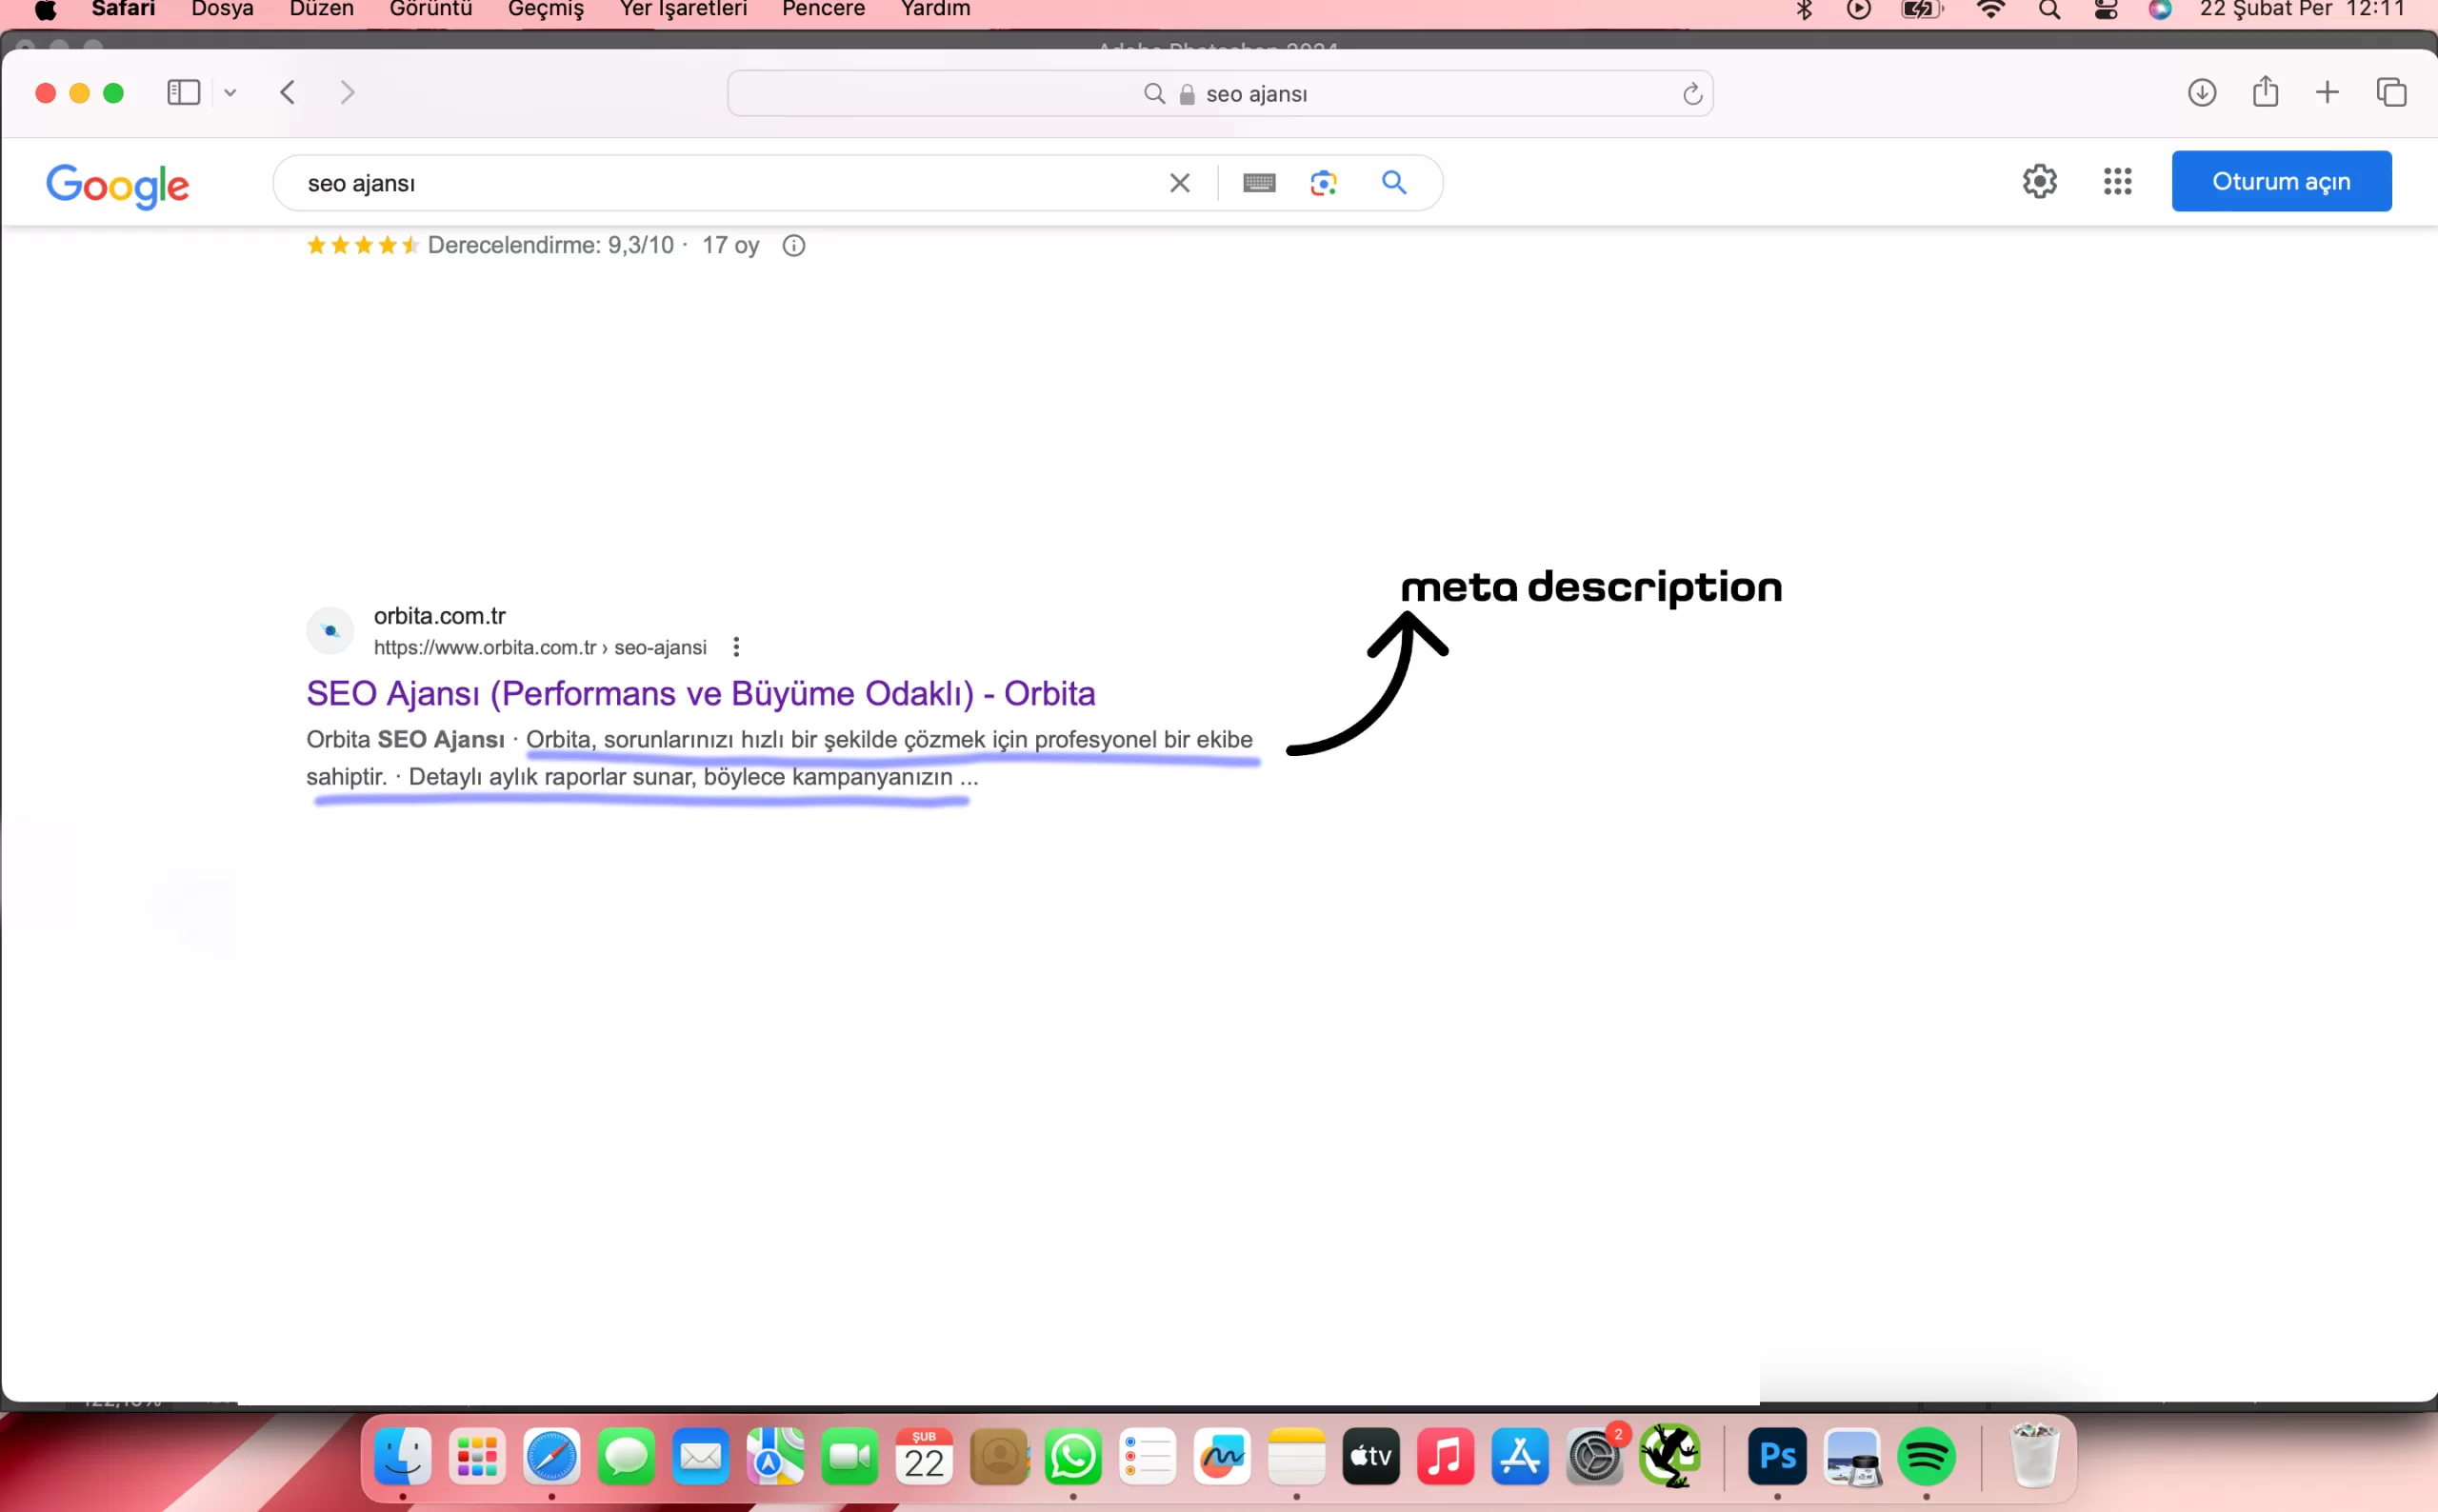Open the Google apps grid

[2117, 181]
